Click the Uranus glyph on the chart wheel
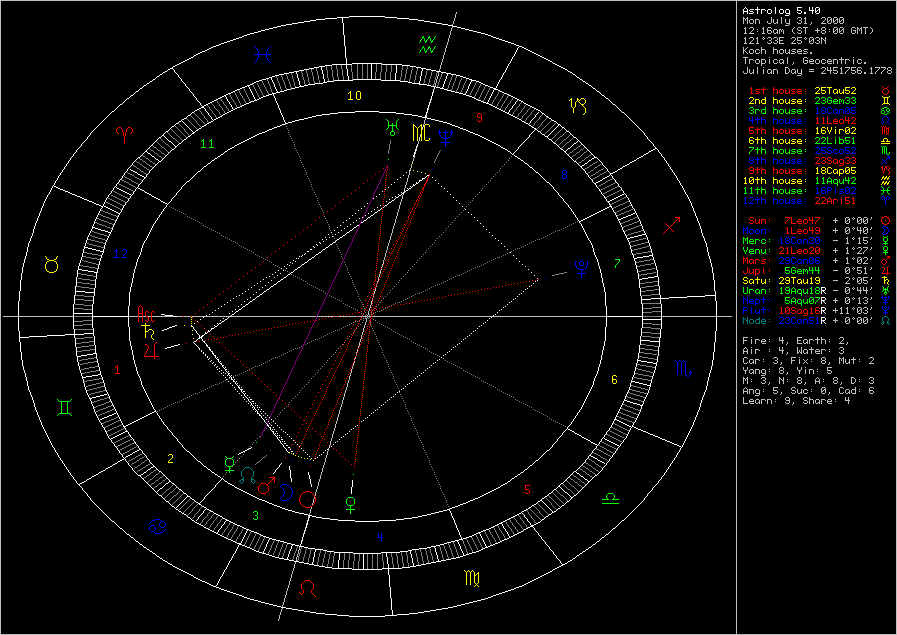The image size is (897, 635). pyautogui.click(x=388, y=128)
